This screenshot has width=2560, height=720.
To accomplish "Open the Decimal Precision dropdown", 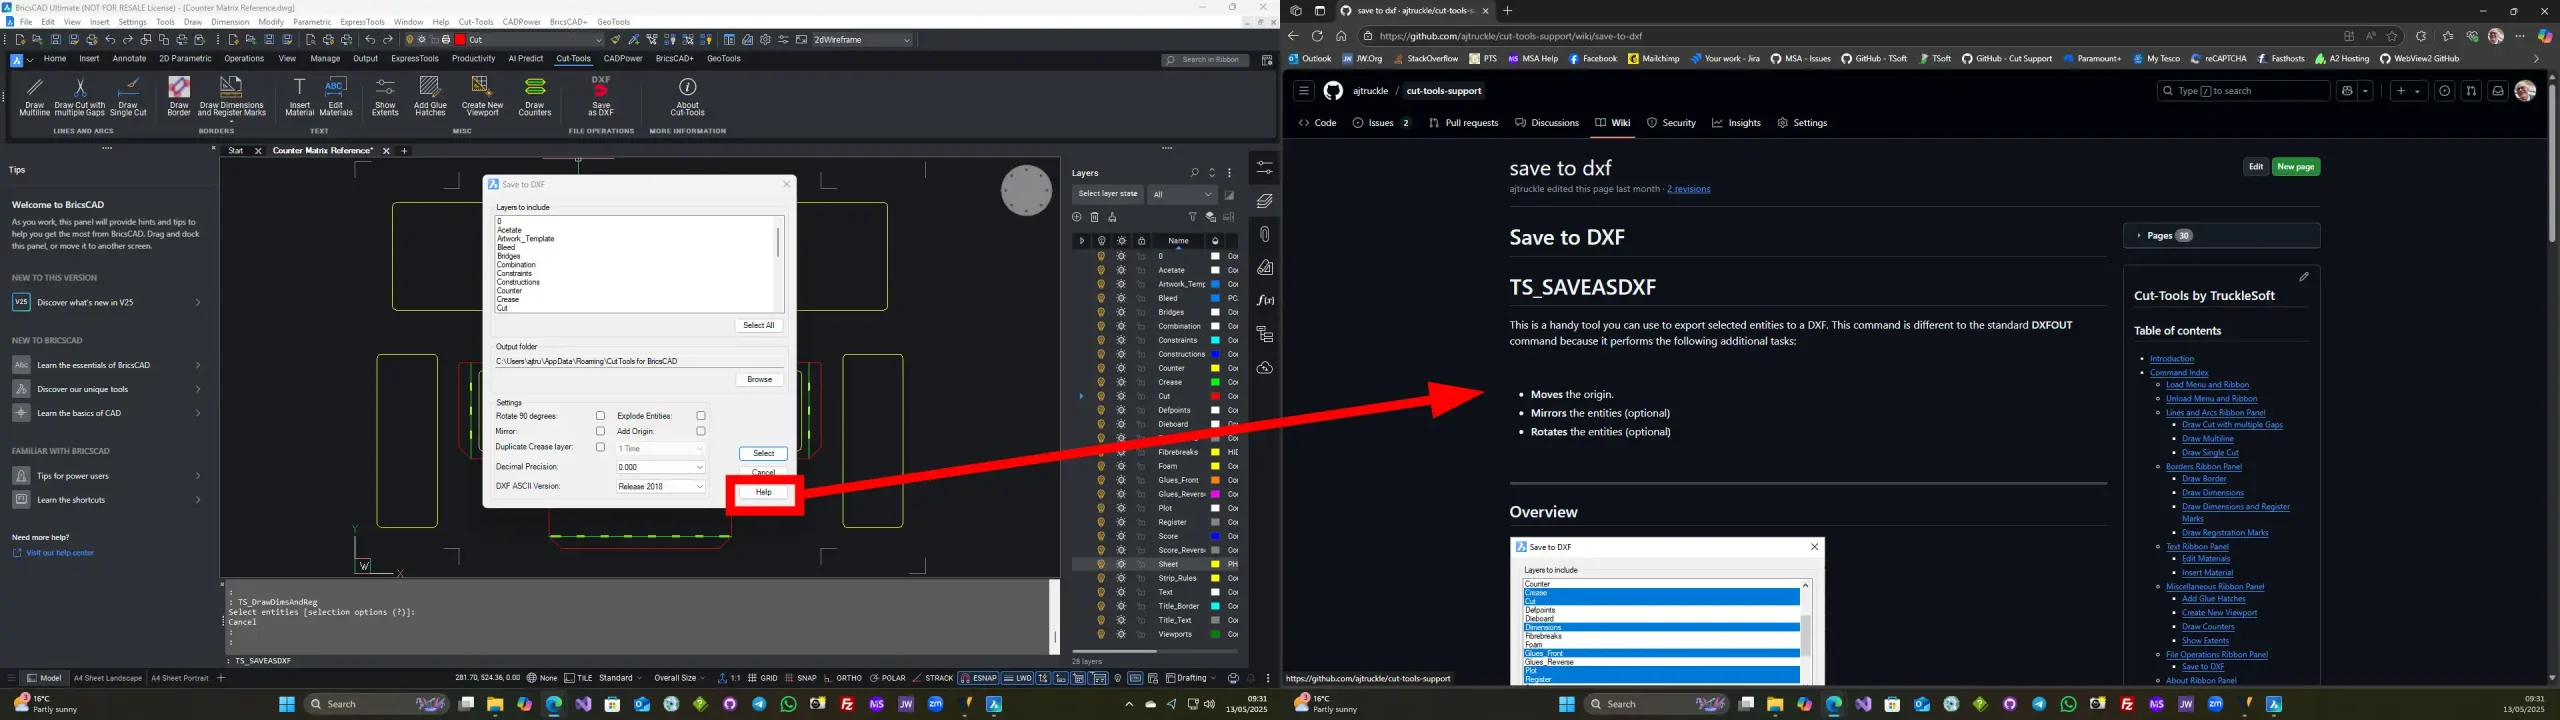I will (x=661, y=467).
